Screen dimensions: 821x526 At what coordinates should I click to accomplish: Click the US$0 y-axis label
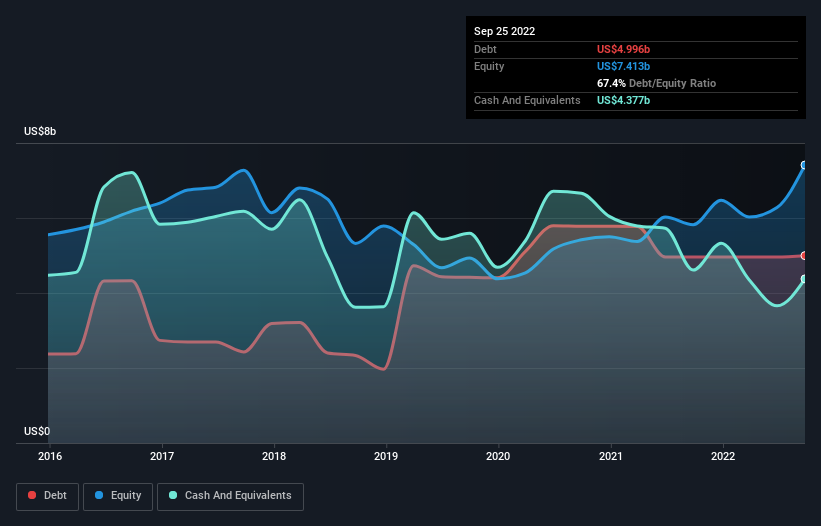pyautogui.click(x=37, y=431)
